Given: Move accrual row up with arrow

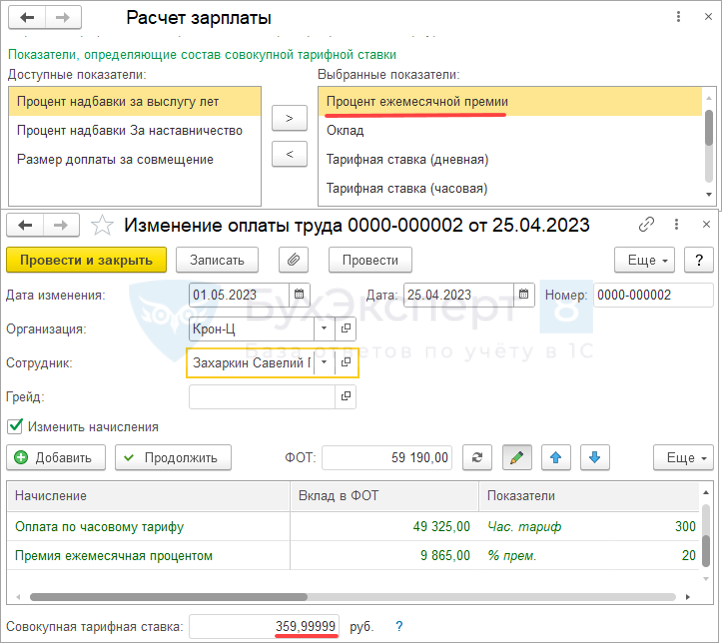Looking at the screenshot, I should (x=556, y=457).
